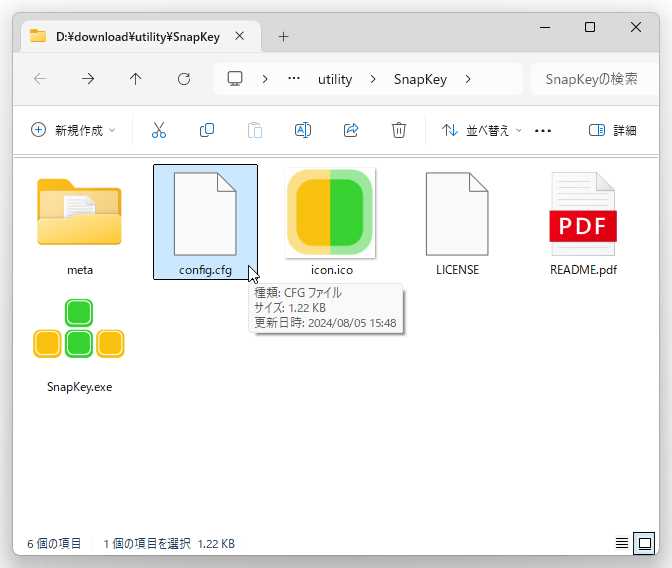Select the SnapKey.exe application icon

79,328
